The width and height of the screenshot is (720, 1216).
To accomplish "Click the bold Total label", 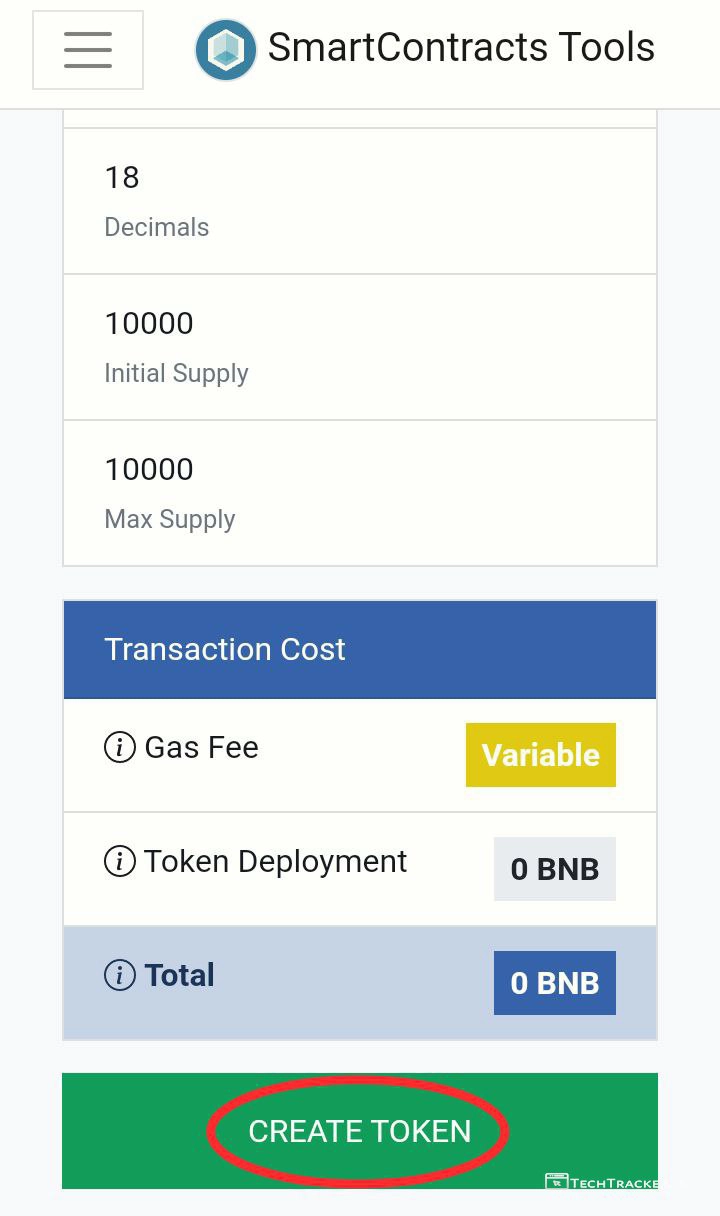I will click(x=180, y=975).
